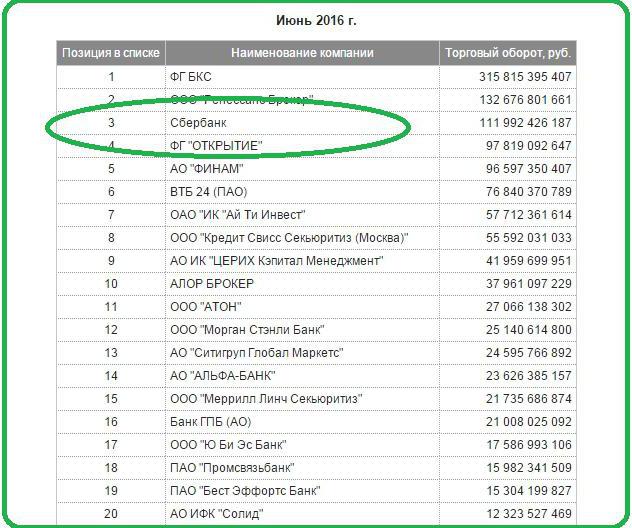
Task: Click position number 14 next to АЛЬФА-БАНК
Action: (x=111, y=376)
